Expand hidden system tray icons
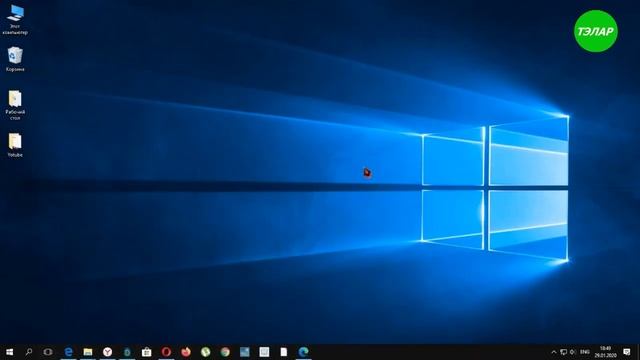The width and height of the screenshot is (640, 360). coord(554,352)
